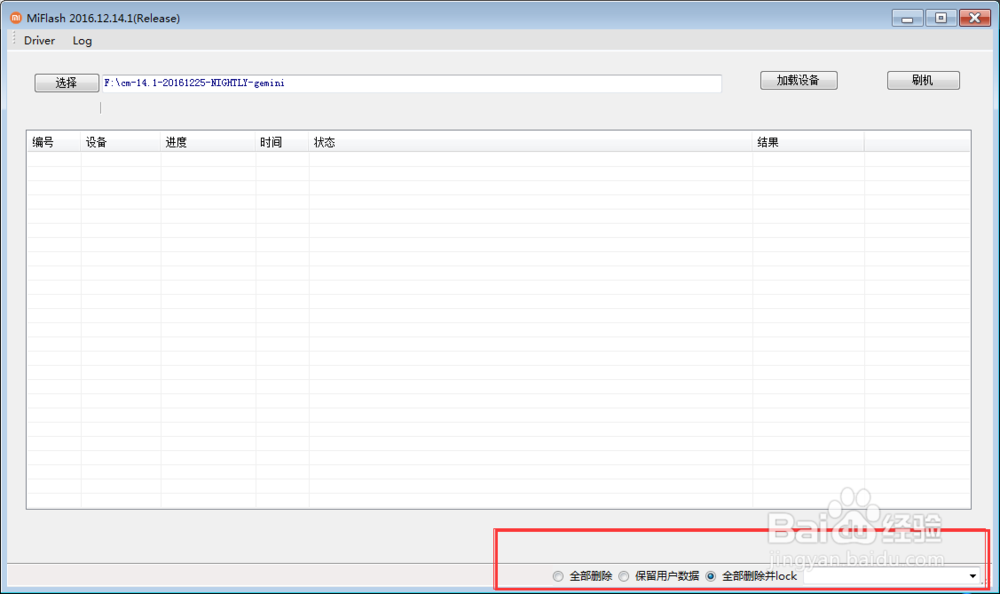Click the 时间 column header
Image resolution: width=1000 pixels, height=594 pixels.
pos(283,142)
